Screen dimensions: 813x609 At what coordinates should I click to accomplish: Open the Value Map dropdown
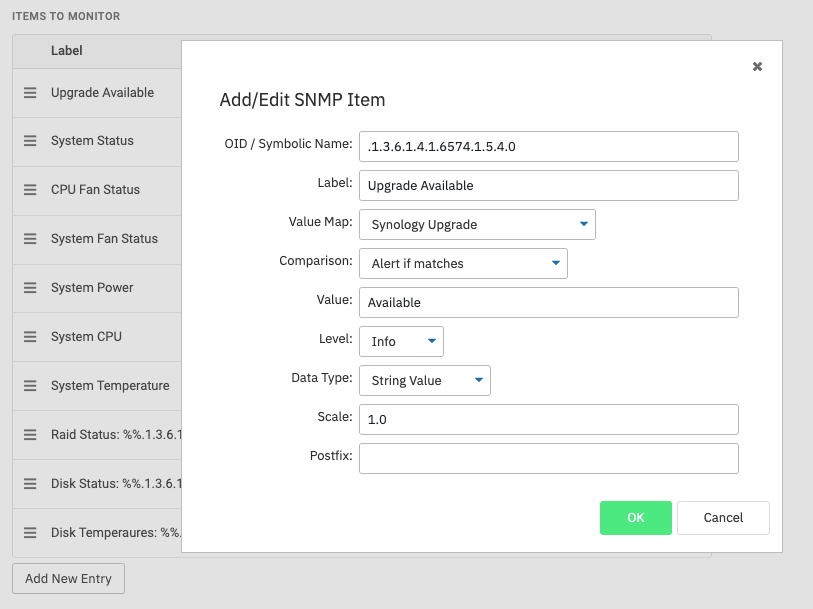(476, 225)
